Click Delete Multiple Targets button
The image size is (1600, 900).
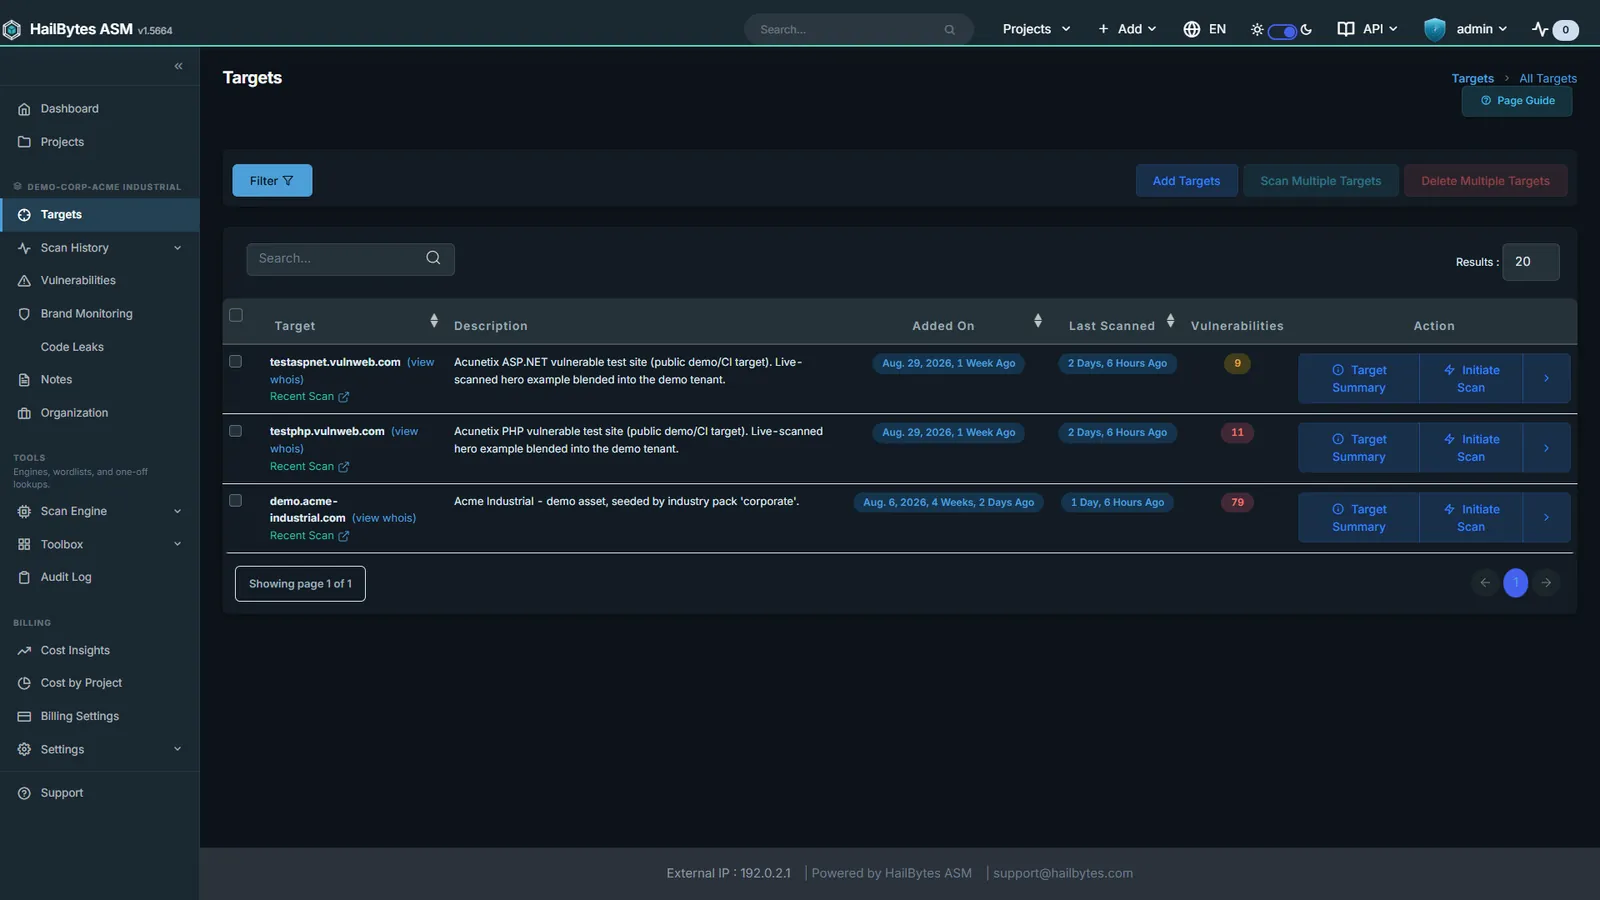point(1485,181)
